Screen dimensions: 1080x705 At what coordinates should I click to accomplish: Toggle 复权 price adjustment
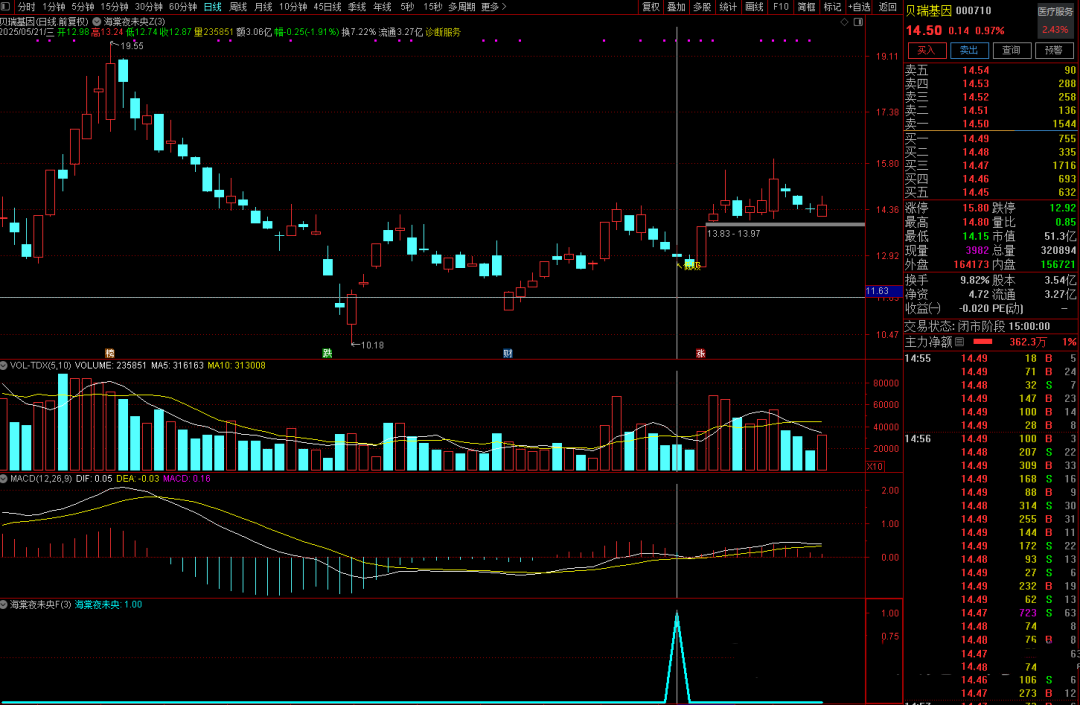(x=651, y=6)
